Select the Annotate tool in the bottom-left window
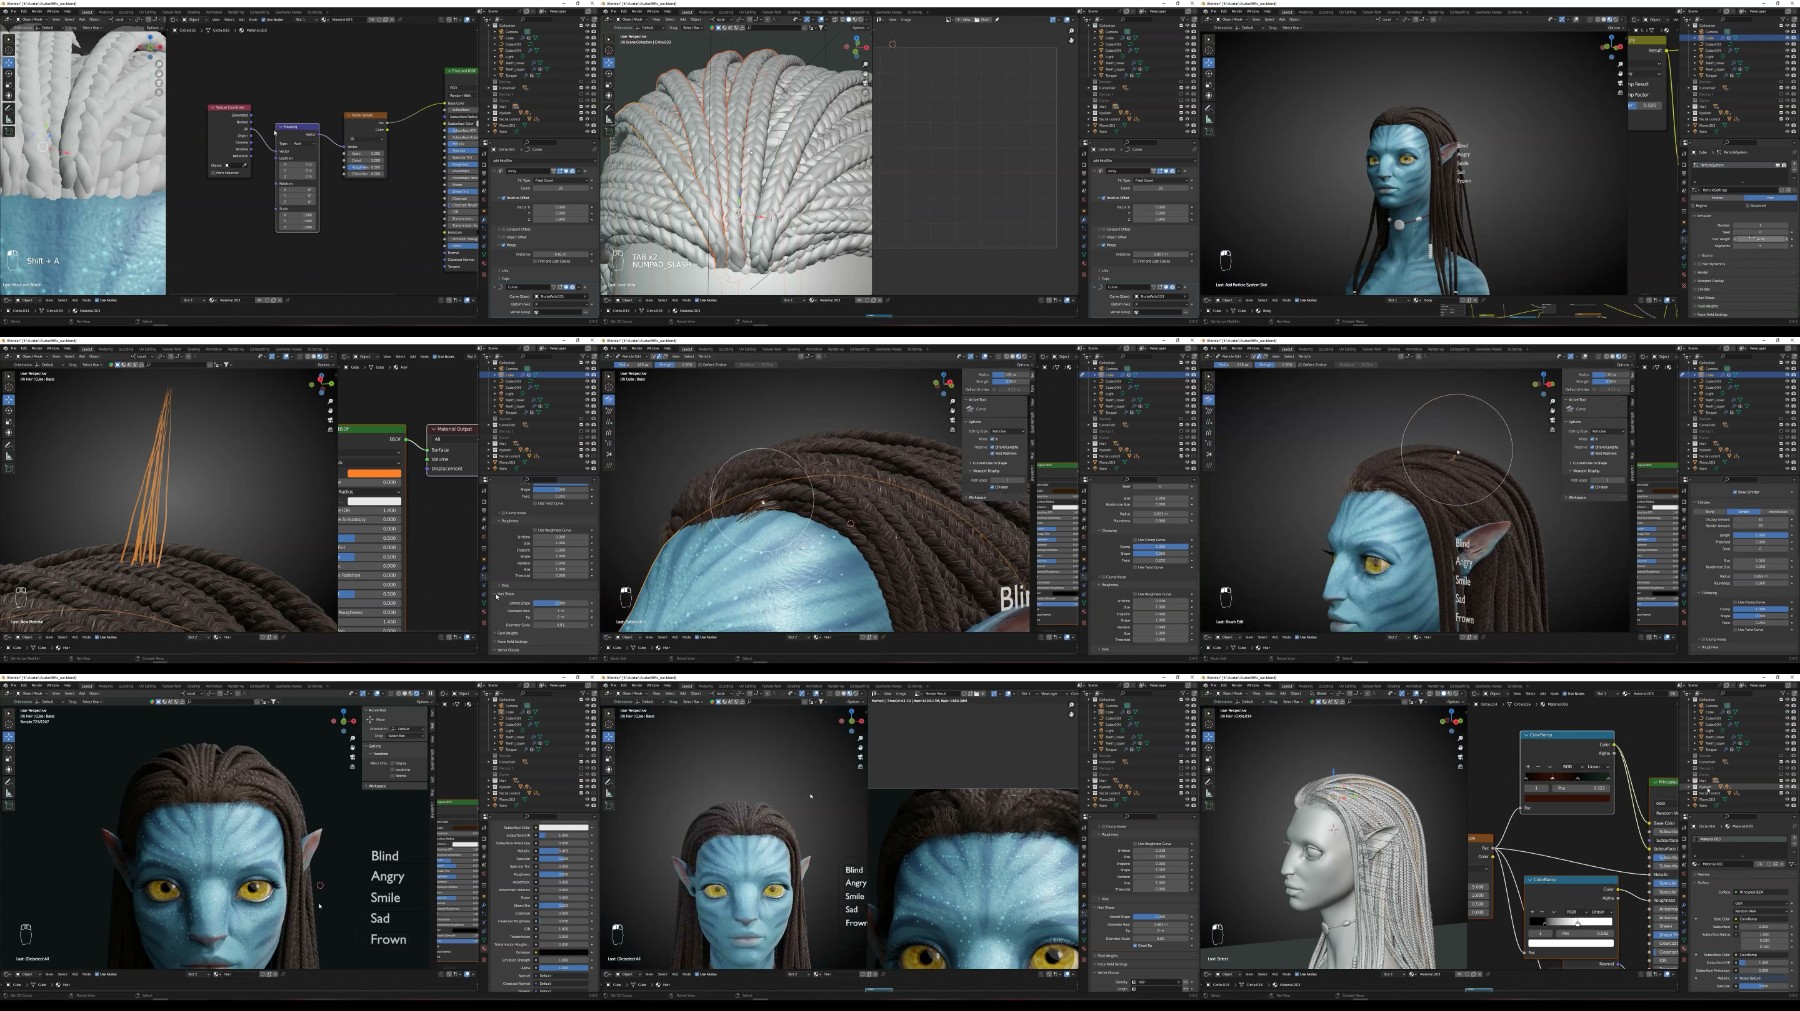The width and height of the screenshot is (1800, 1011). click(9, 782)
